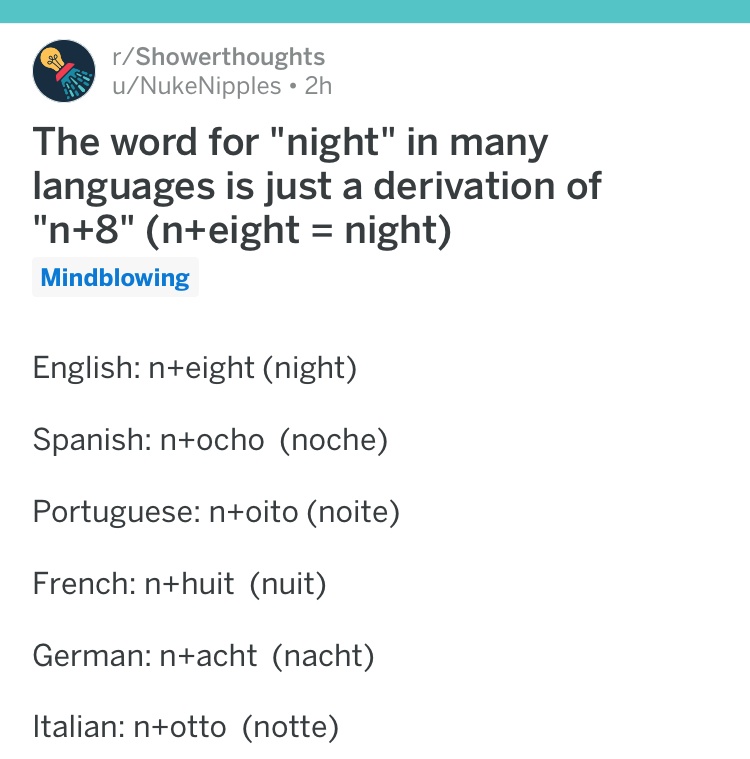Click the Portuguese n+oito line

pos(216,512)
